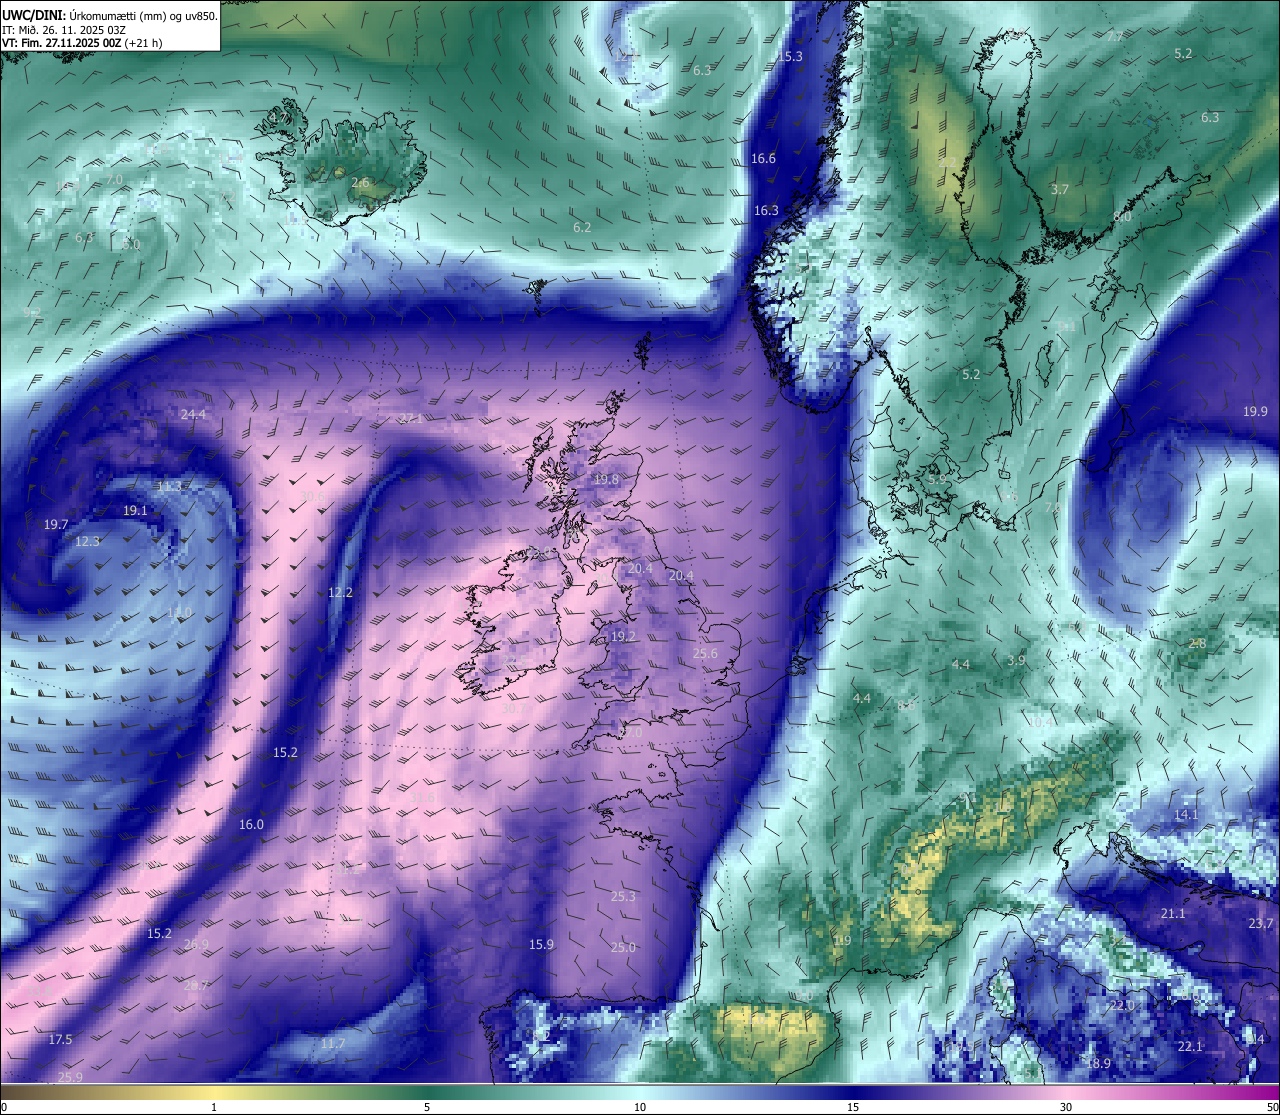Click the 10 tick on the color scale

pyautogui.click(x=640, y=1107)
